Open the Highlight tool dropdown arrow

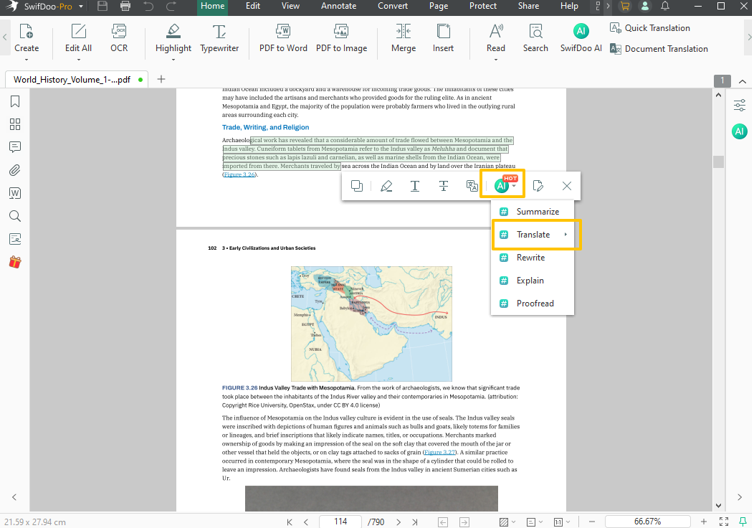pyautogui.click(x=173, y=59)
